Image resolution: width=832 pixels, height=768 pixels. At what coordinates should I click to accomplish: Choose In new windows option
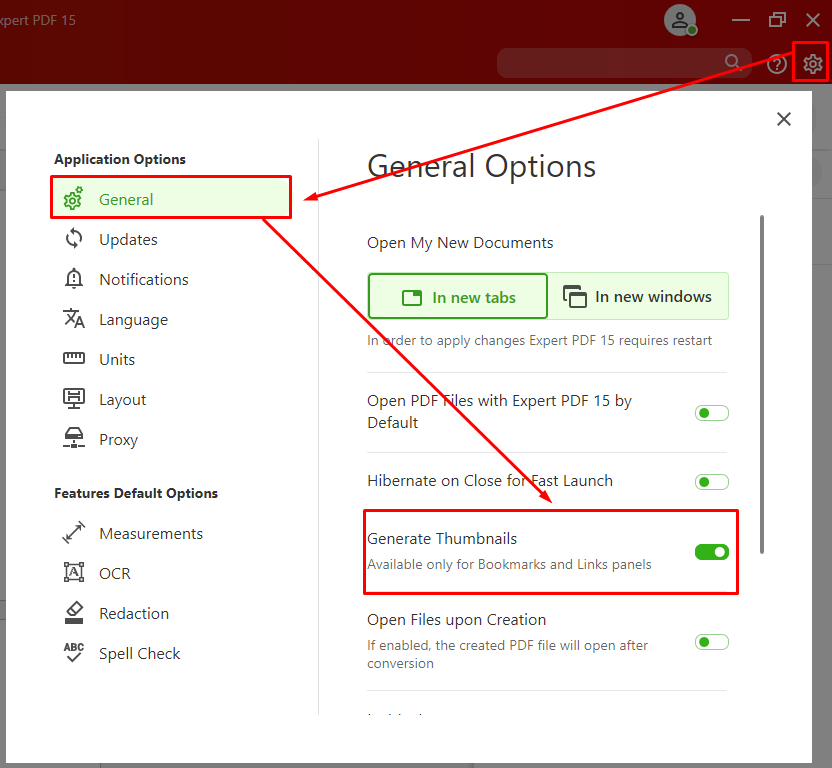[x=638, y=296]
